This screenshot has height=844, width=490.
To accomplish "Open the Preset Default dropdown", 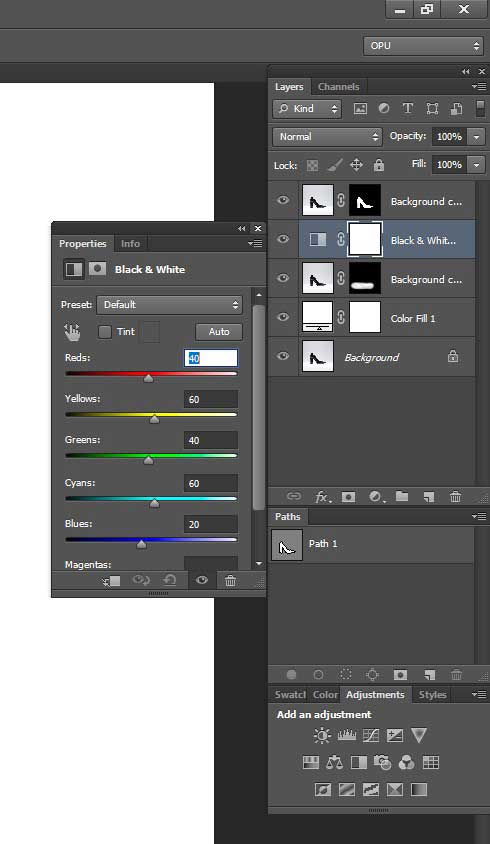I will coord(170,305).
